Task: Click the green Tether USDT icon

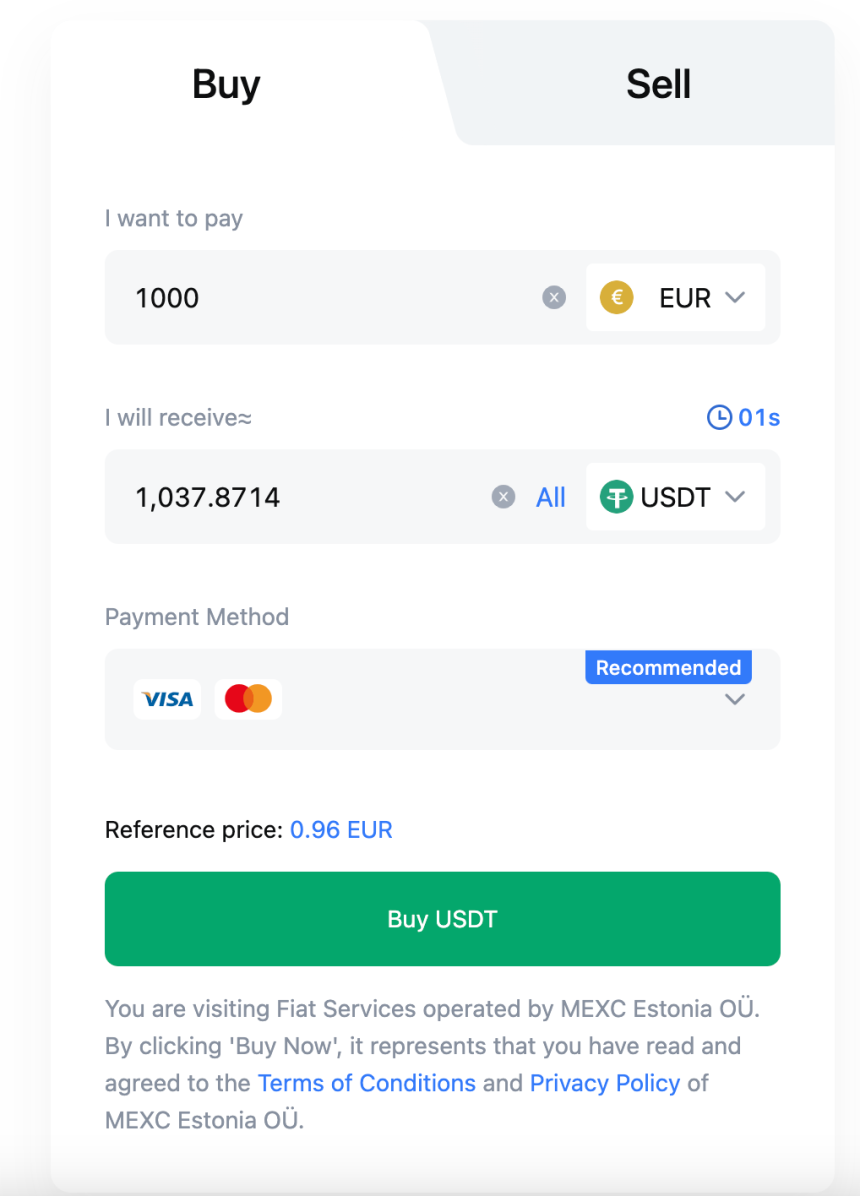Action: point(616,497)
